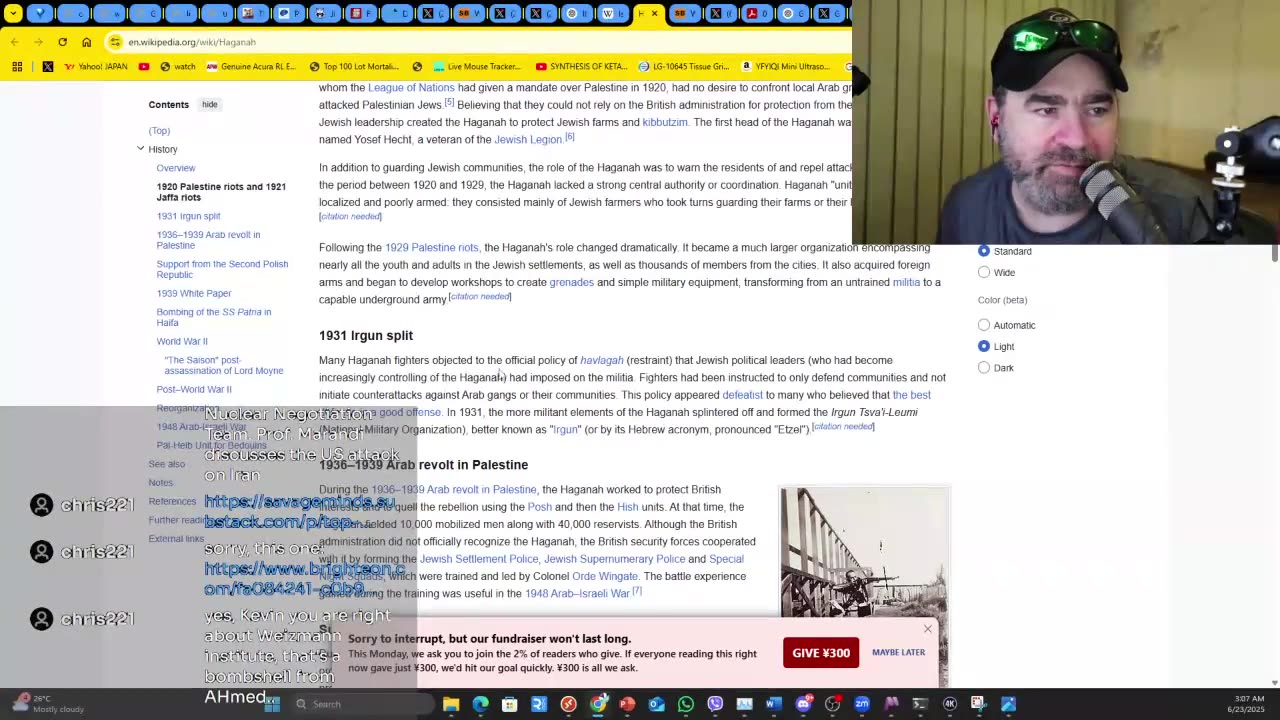This screenshot has height=720, width=1280.
Task: Open File Explorer from the taskbar
Action: coord(451,704)
